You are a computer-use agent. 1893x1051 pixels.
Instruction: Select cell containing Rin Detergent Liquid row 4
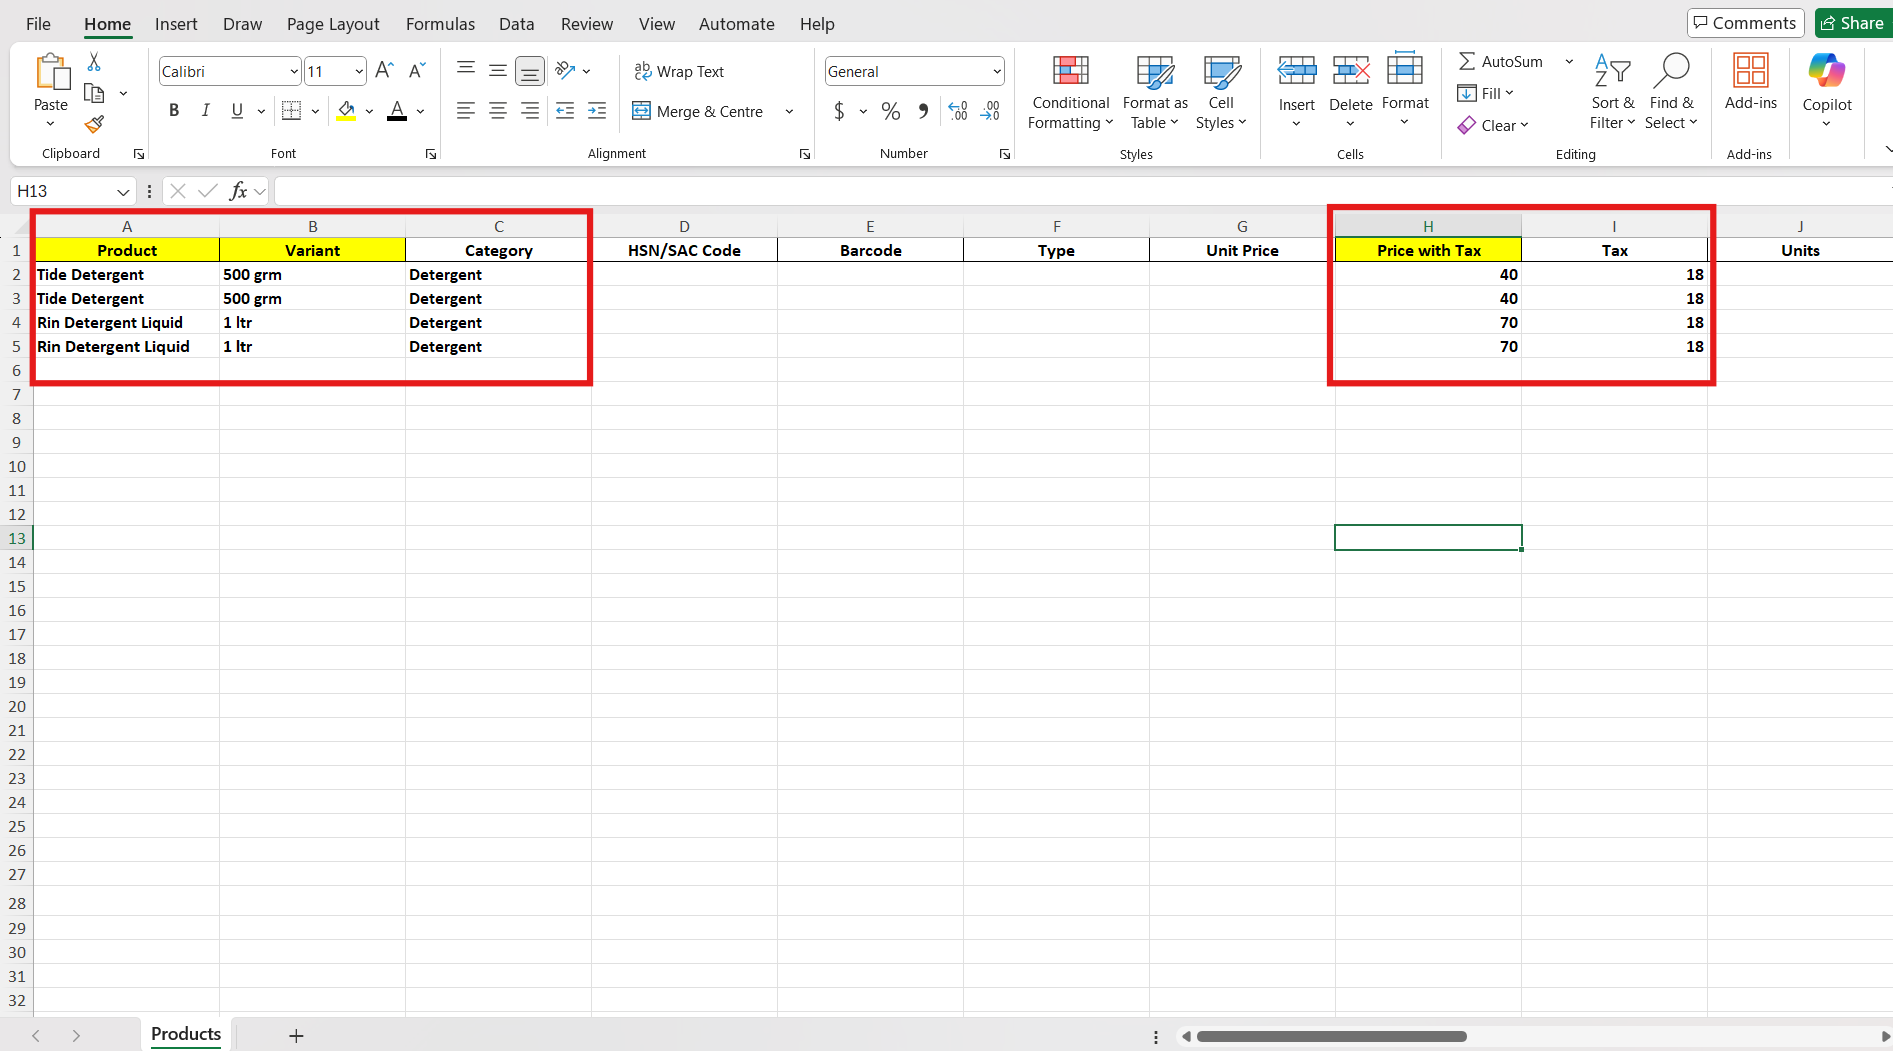[127, 322]
